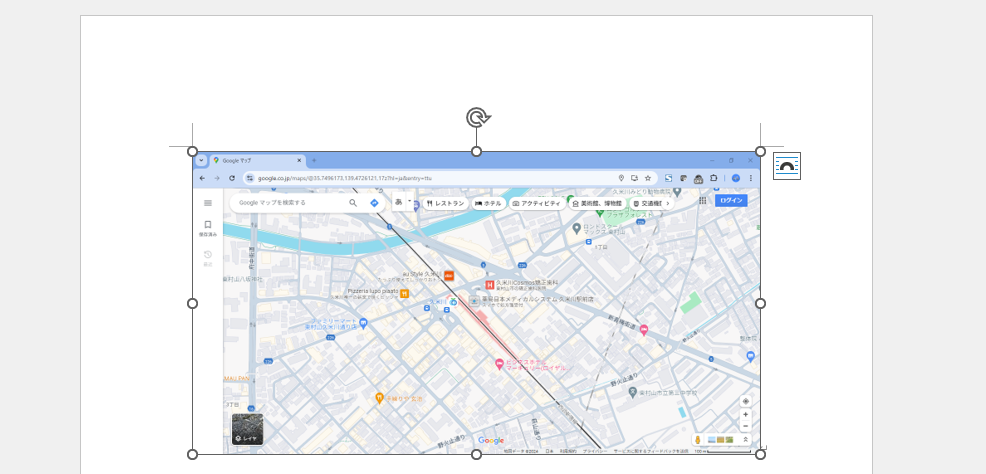Screen dimensions: 986x474
Task: Click the bookmark star in the pasted address bar
Action: click(x=648, y=179)
